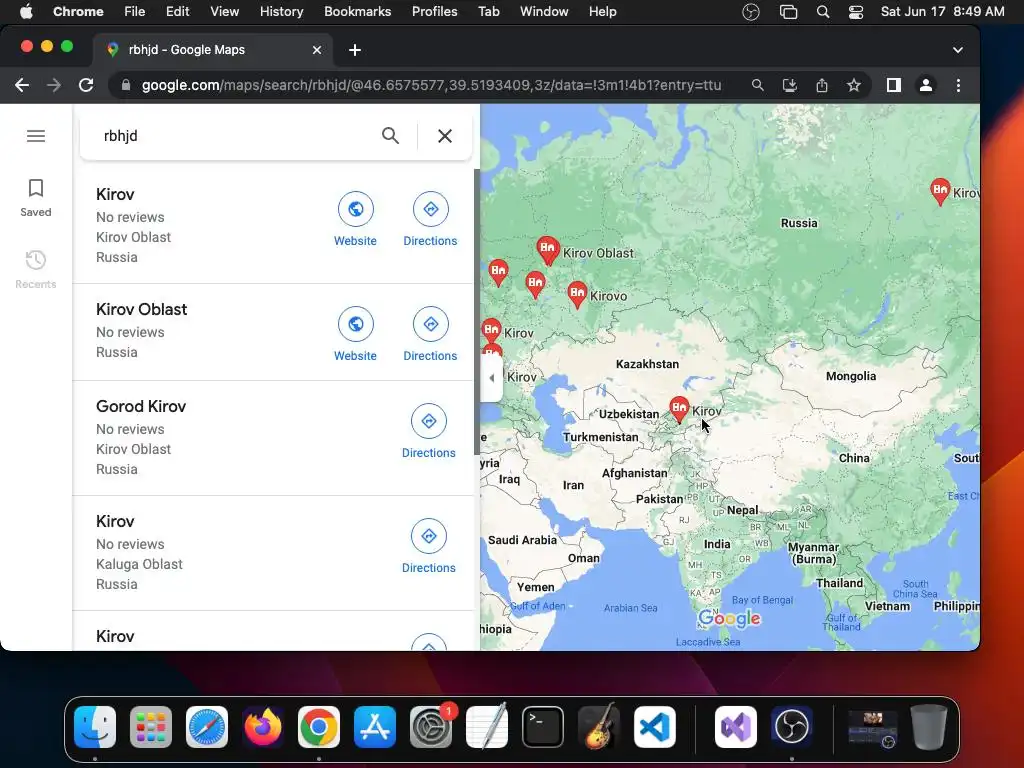Open the View menu

[224, 11]
